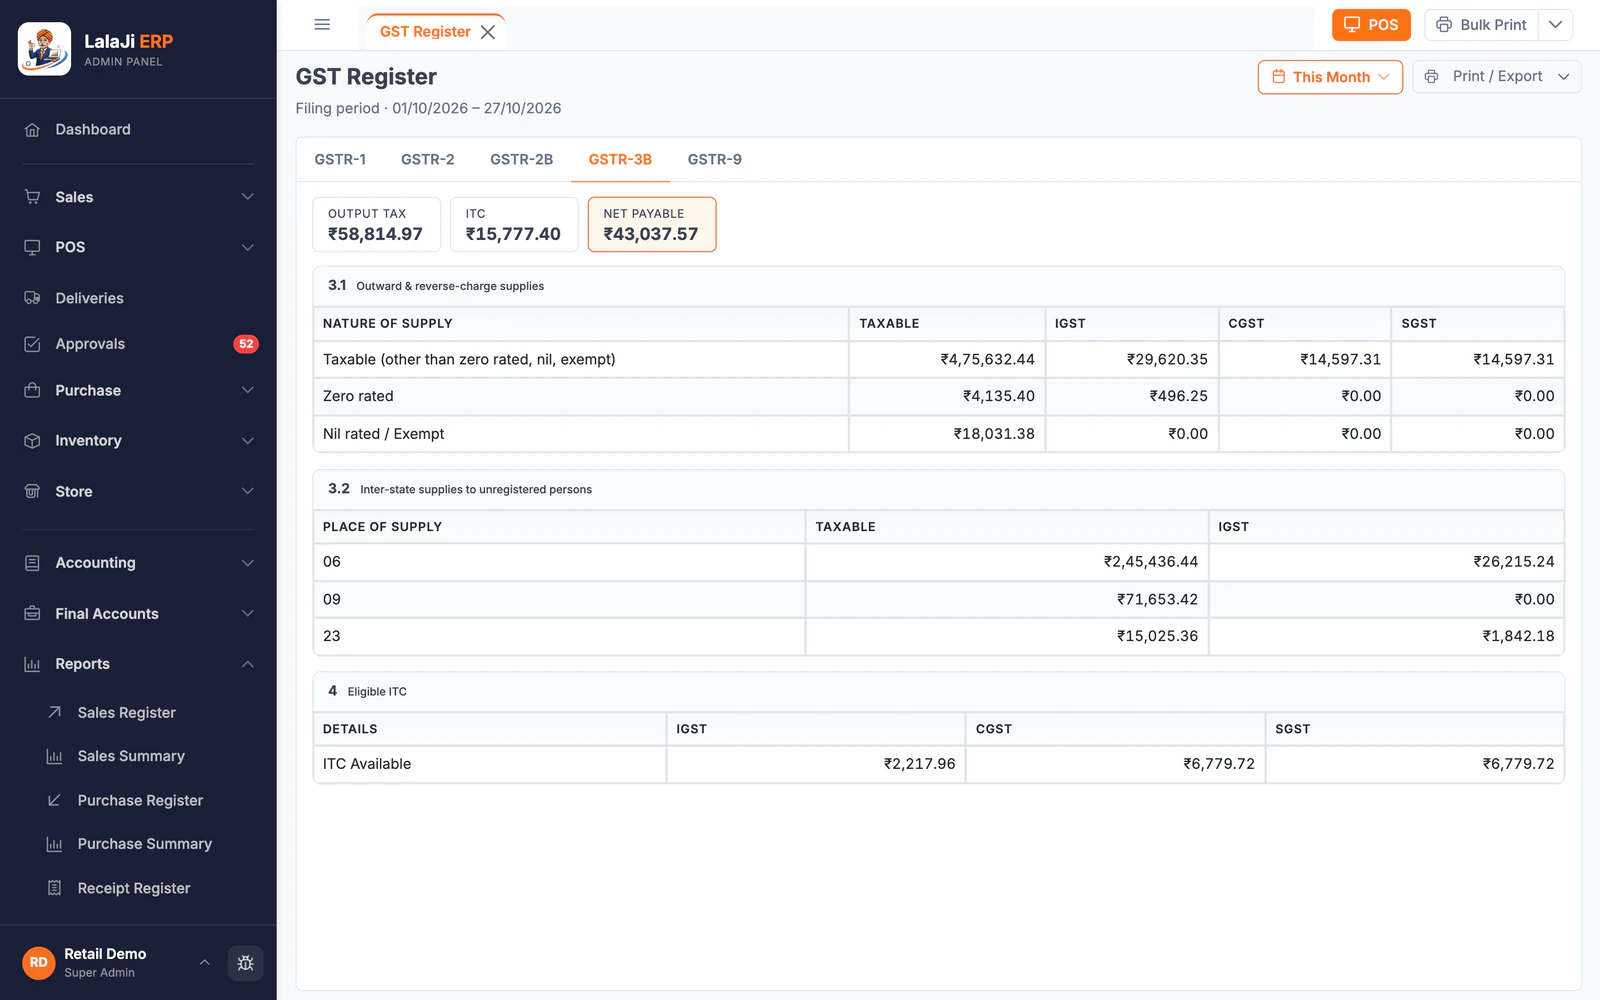Click the Approvals 52 badge
This screenshot has height=1000, width=1600.
246,344
